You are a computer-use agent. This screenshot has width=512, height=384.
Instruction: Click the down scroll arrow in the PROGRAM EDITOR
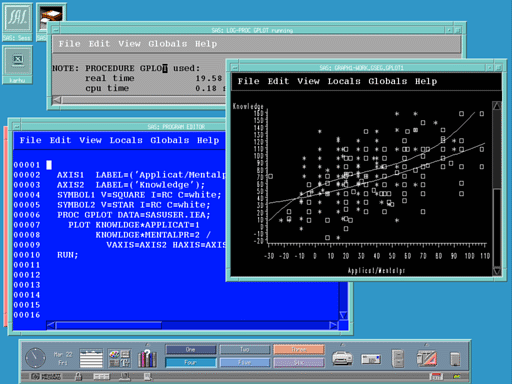pyautogui.click(x=343, y=315)
